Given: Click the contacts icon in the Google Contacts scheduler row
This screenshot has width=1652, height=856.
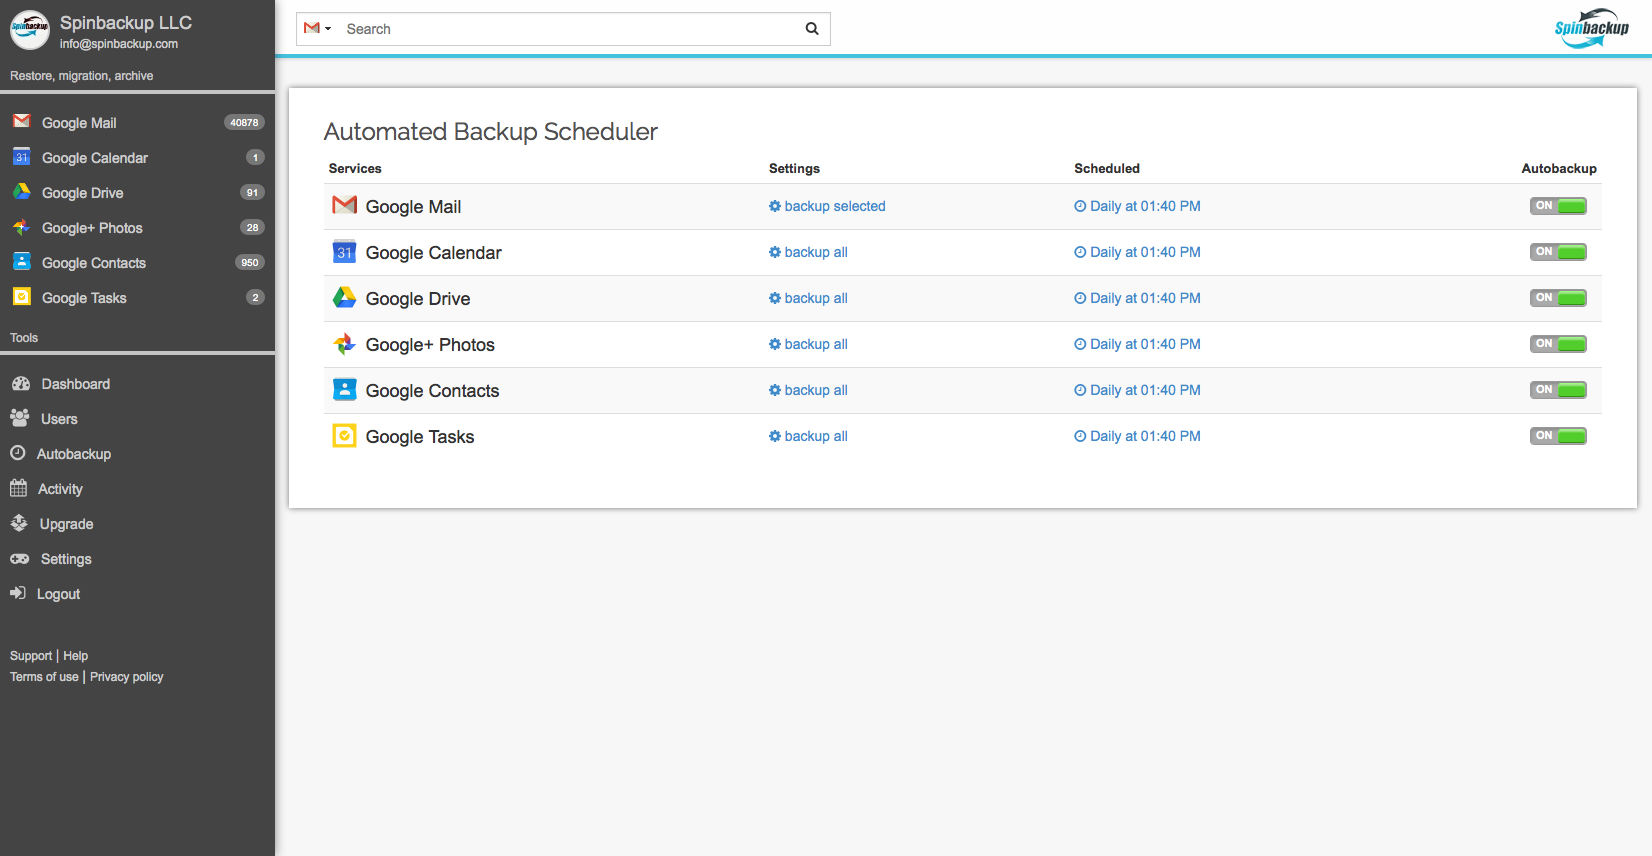Looking at the screenshot, I should point(345,390).
